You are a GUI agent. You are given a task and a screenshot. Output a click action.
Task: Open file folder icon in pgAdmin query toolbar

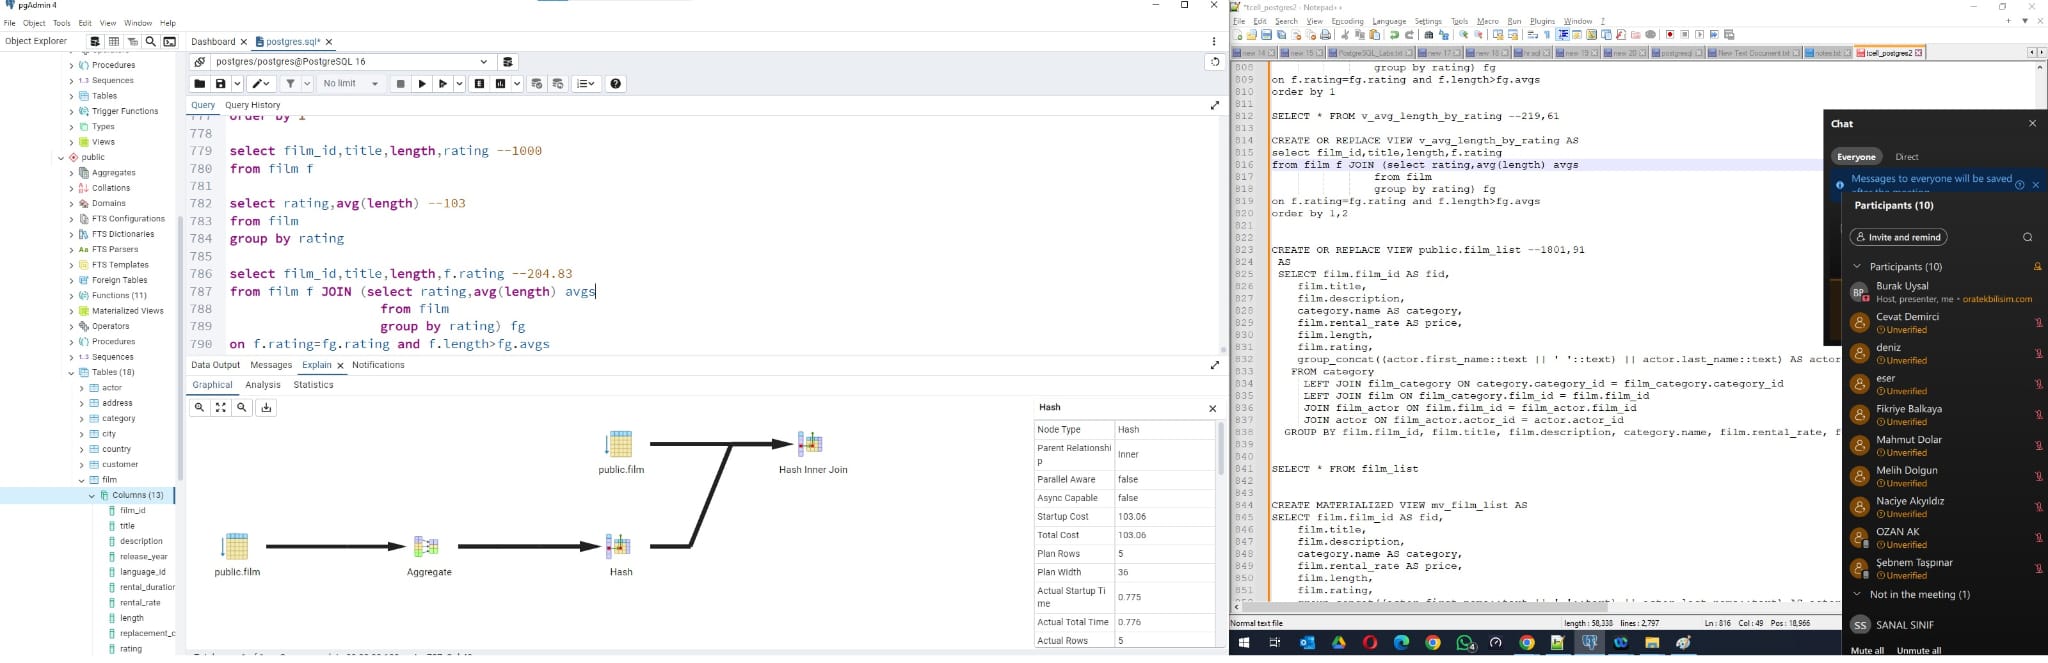[x=199, y=84]
